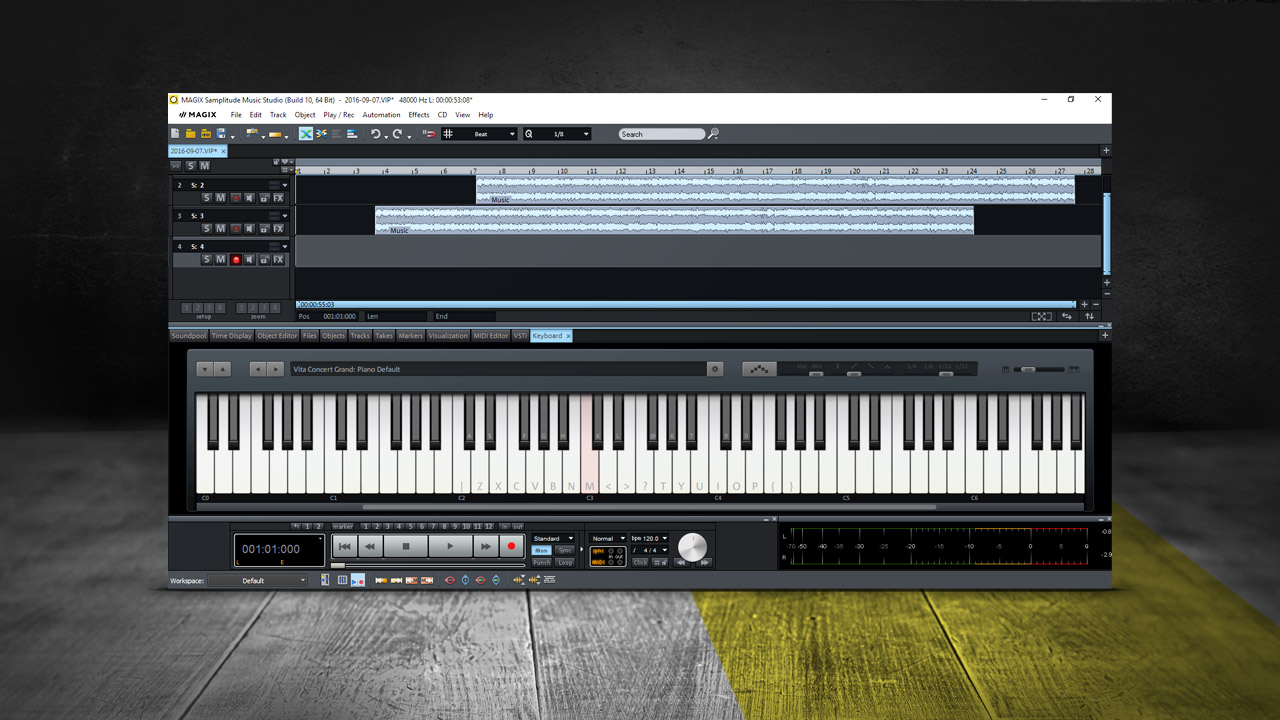Image resolution: width=1280 pixels, height=720 pixels.
Task: Switch to the MIDI Editor tab
Action: (491, 336)
